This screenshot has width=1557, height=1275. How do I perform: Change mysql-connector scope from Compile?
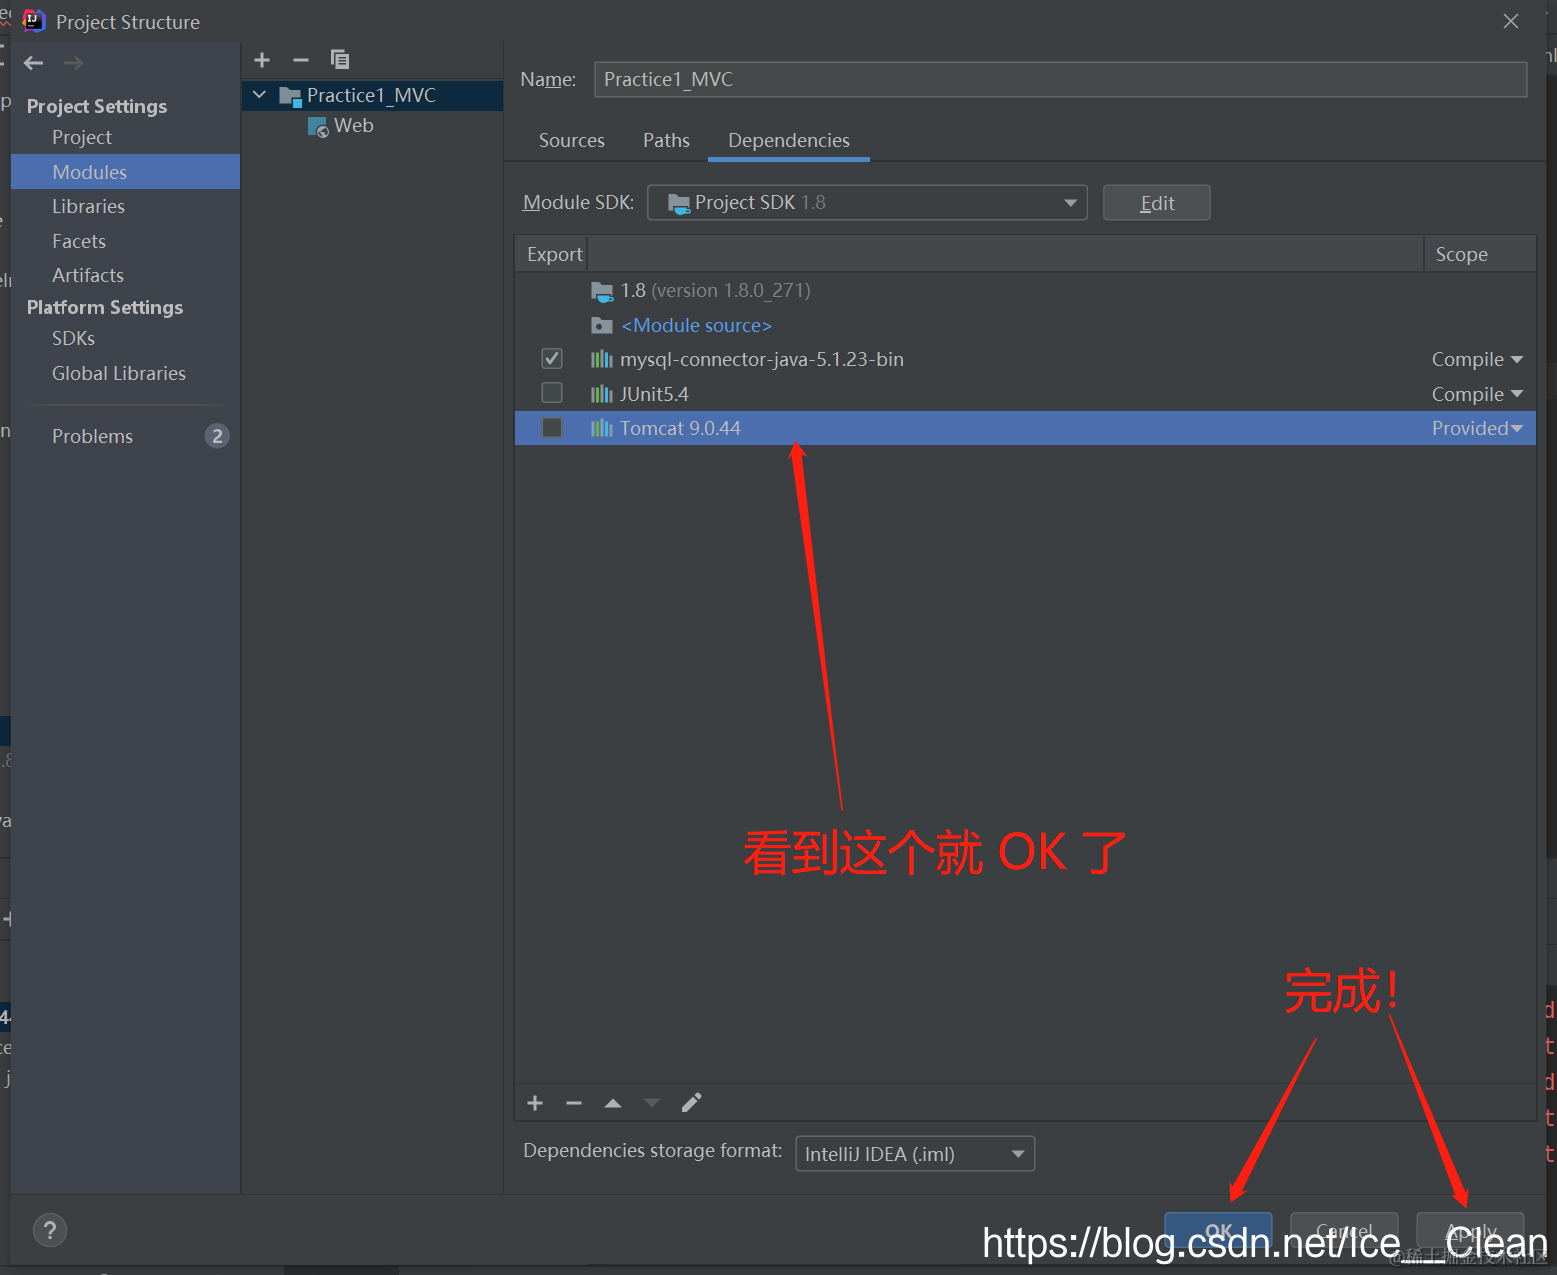pyautogui.click(x=1477, y=360)
